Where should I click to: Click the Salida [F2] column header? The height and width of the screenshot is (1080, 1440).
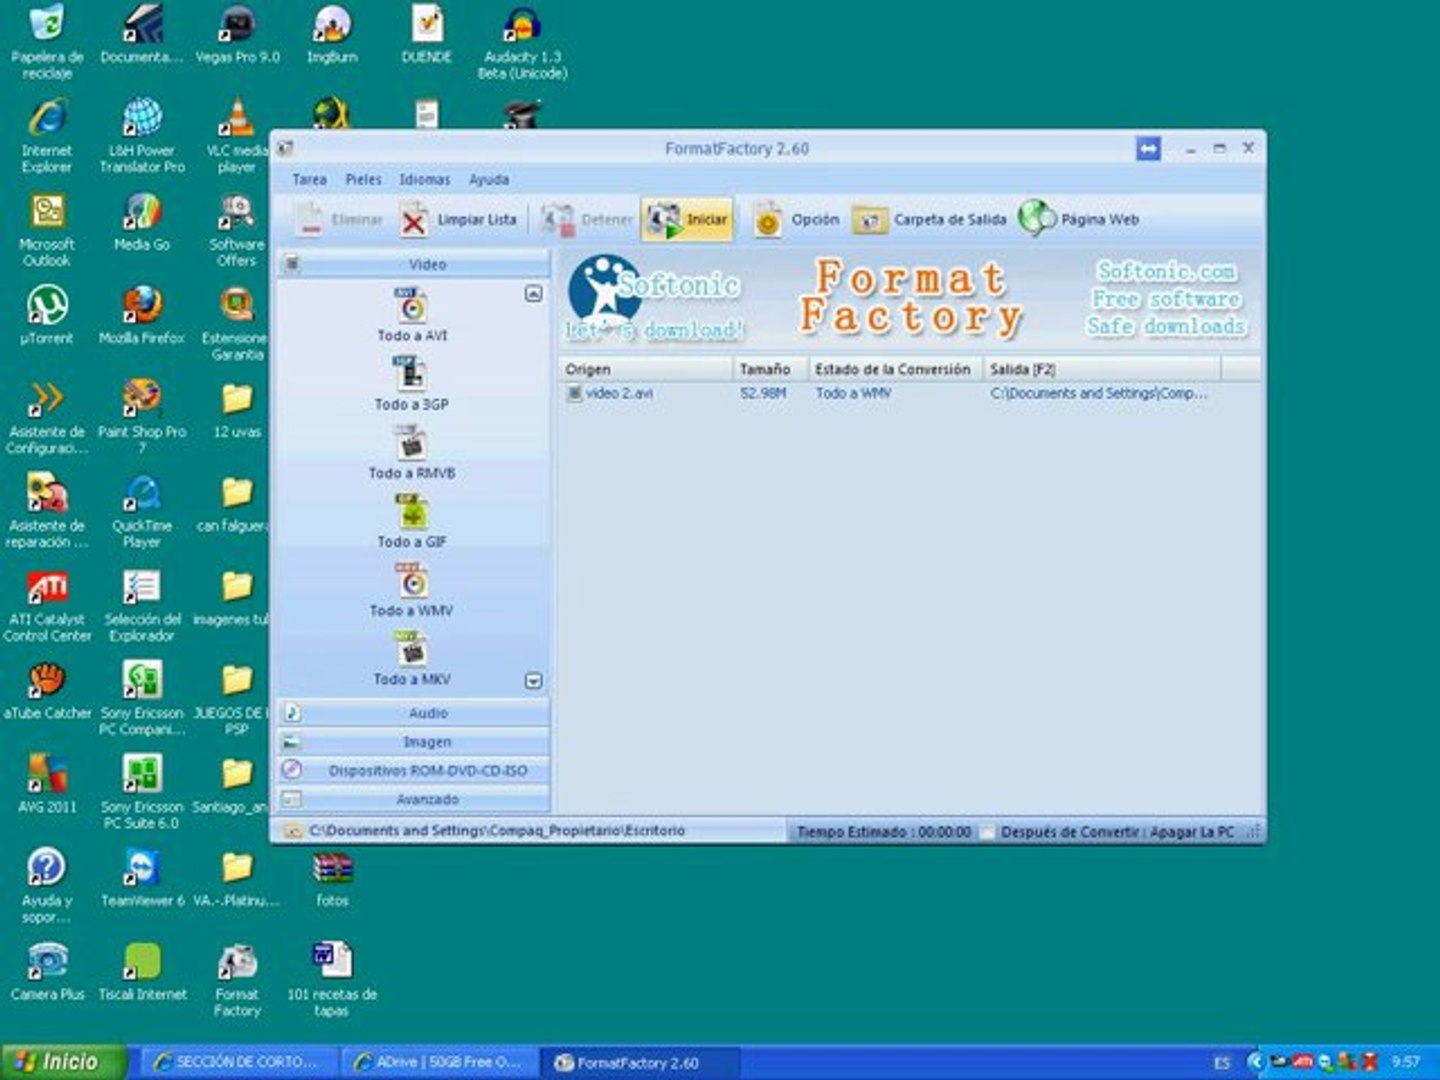coord(1102,369)
